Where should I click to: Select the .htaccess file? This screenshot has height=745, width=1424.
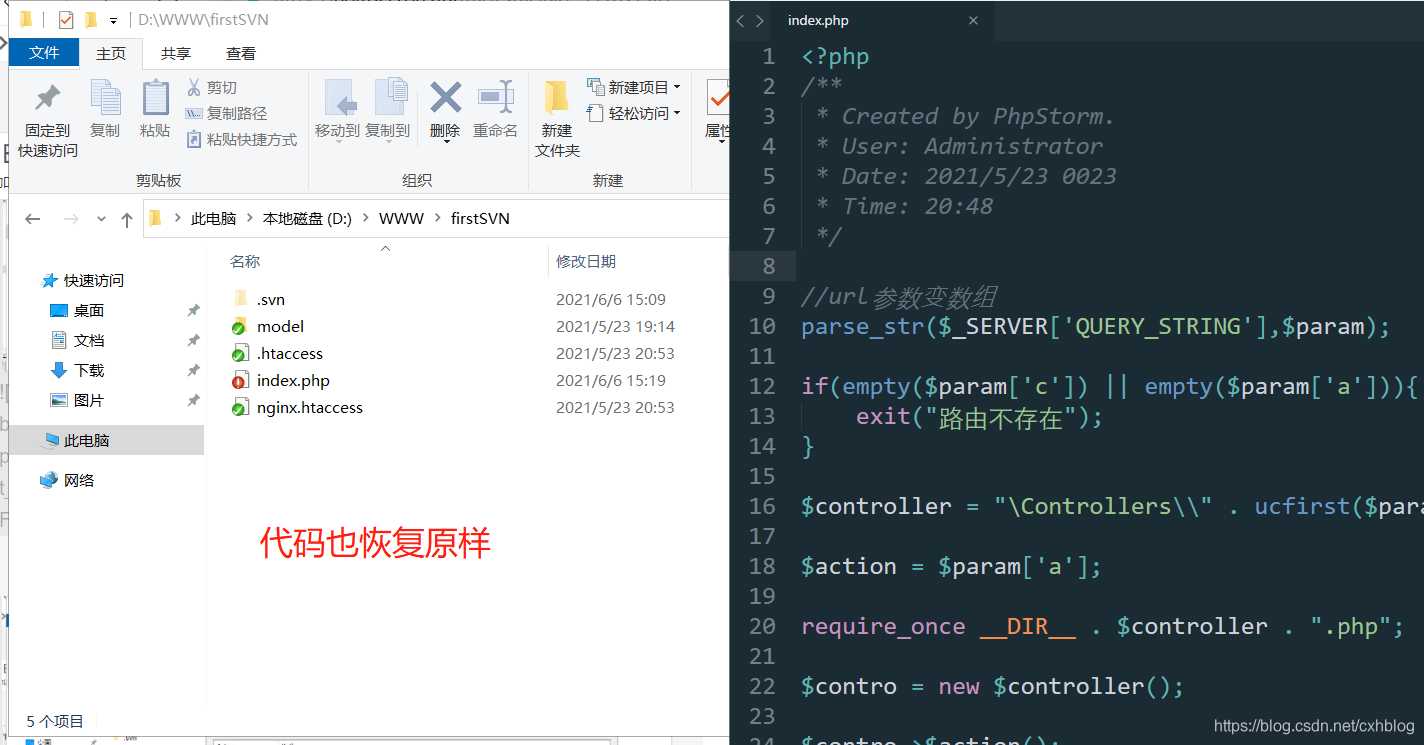click(x=289, y=353)
